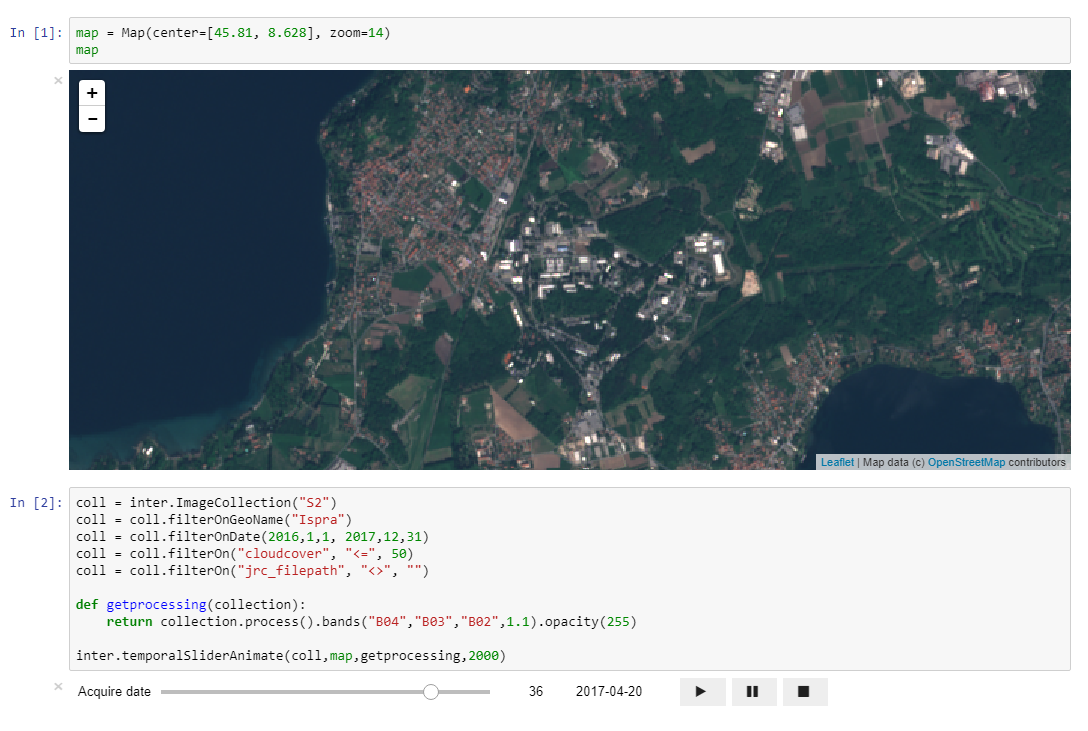Close the map output widget with the x
The width and height of the screenshot is (1088, 731).
[x=58, y=80]
